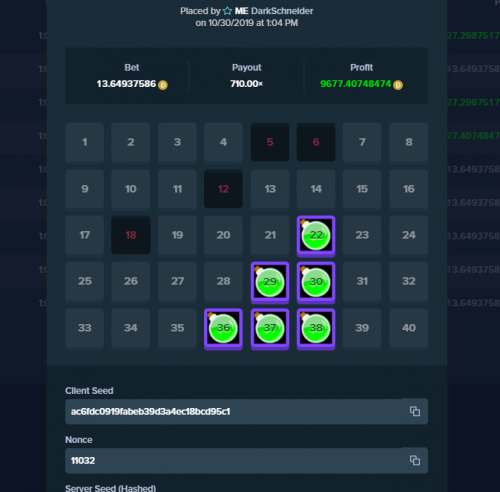Click keno number tile 11
The image size is (500, 492).
tap(177, 189)
